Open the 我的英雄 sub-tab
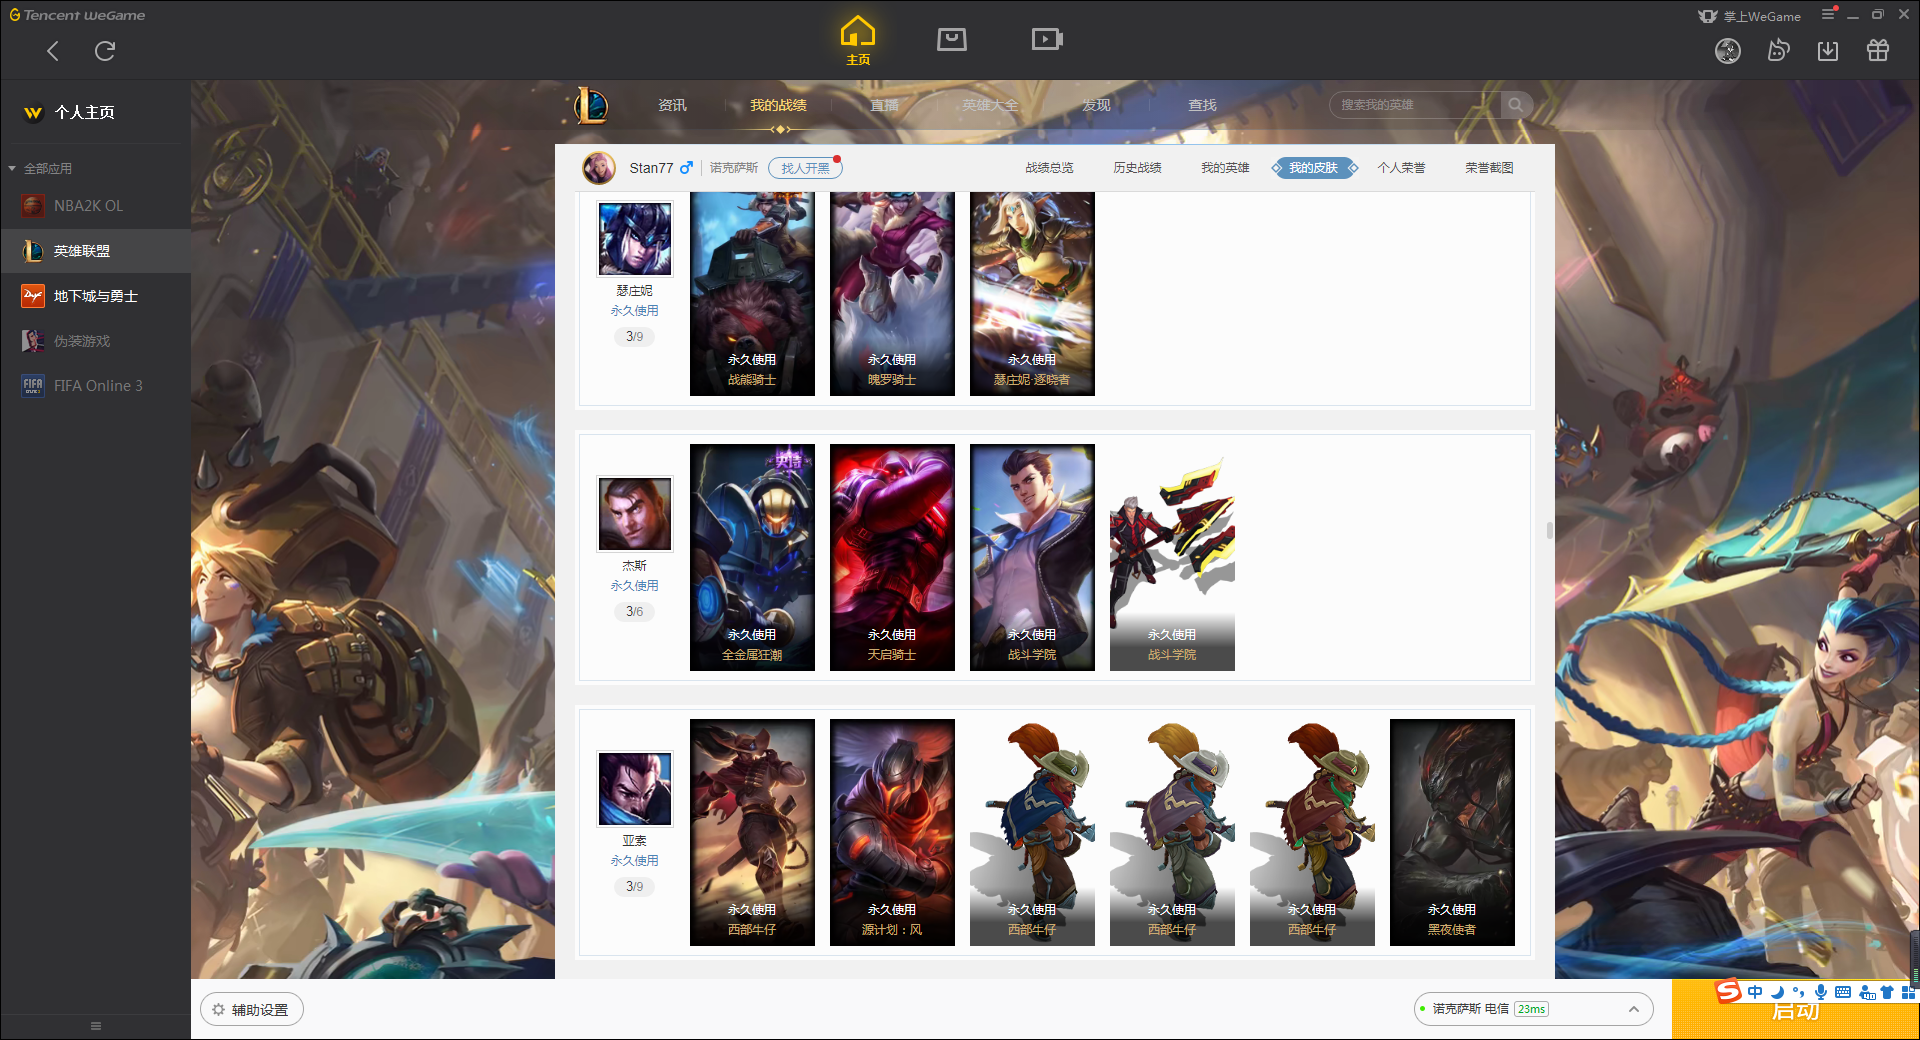This screenshot has width=1920, height=1040. pyautogui.click(x=1225, y=168)
